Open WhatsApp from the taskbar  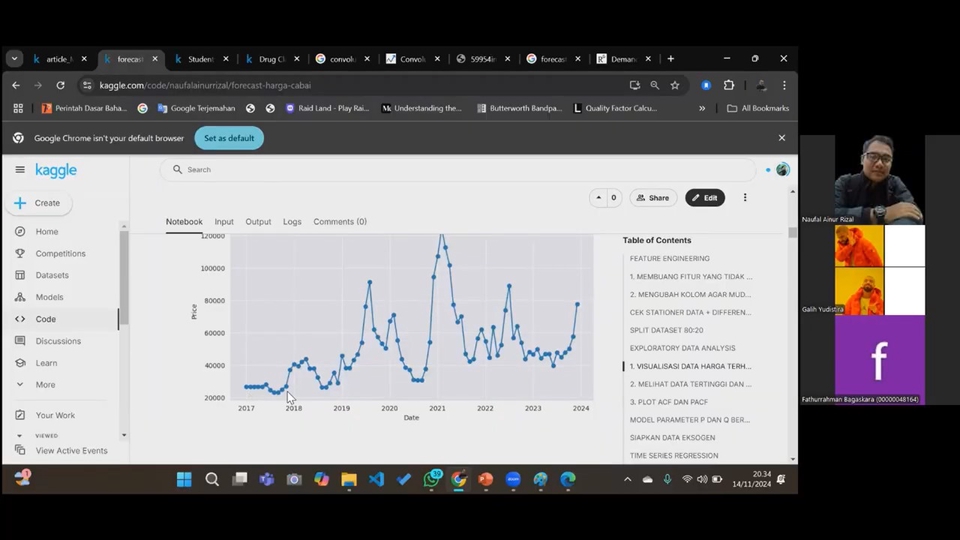coord(431,479)
